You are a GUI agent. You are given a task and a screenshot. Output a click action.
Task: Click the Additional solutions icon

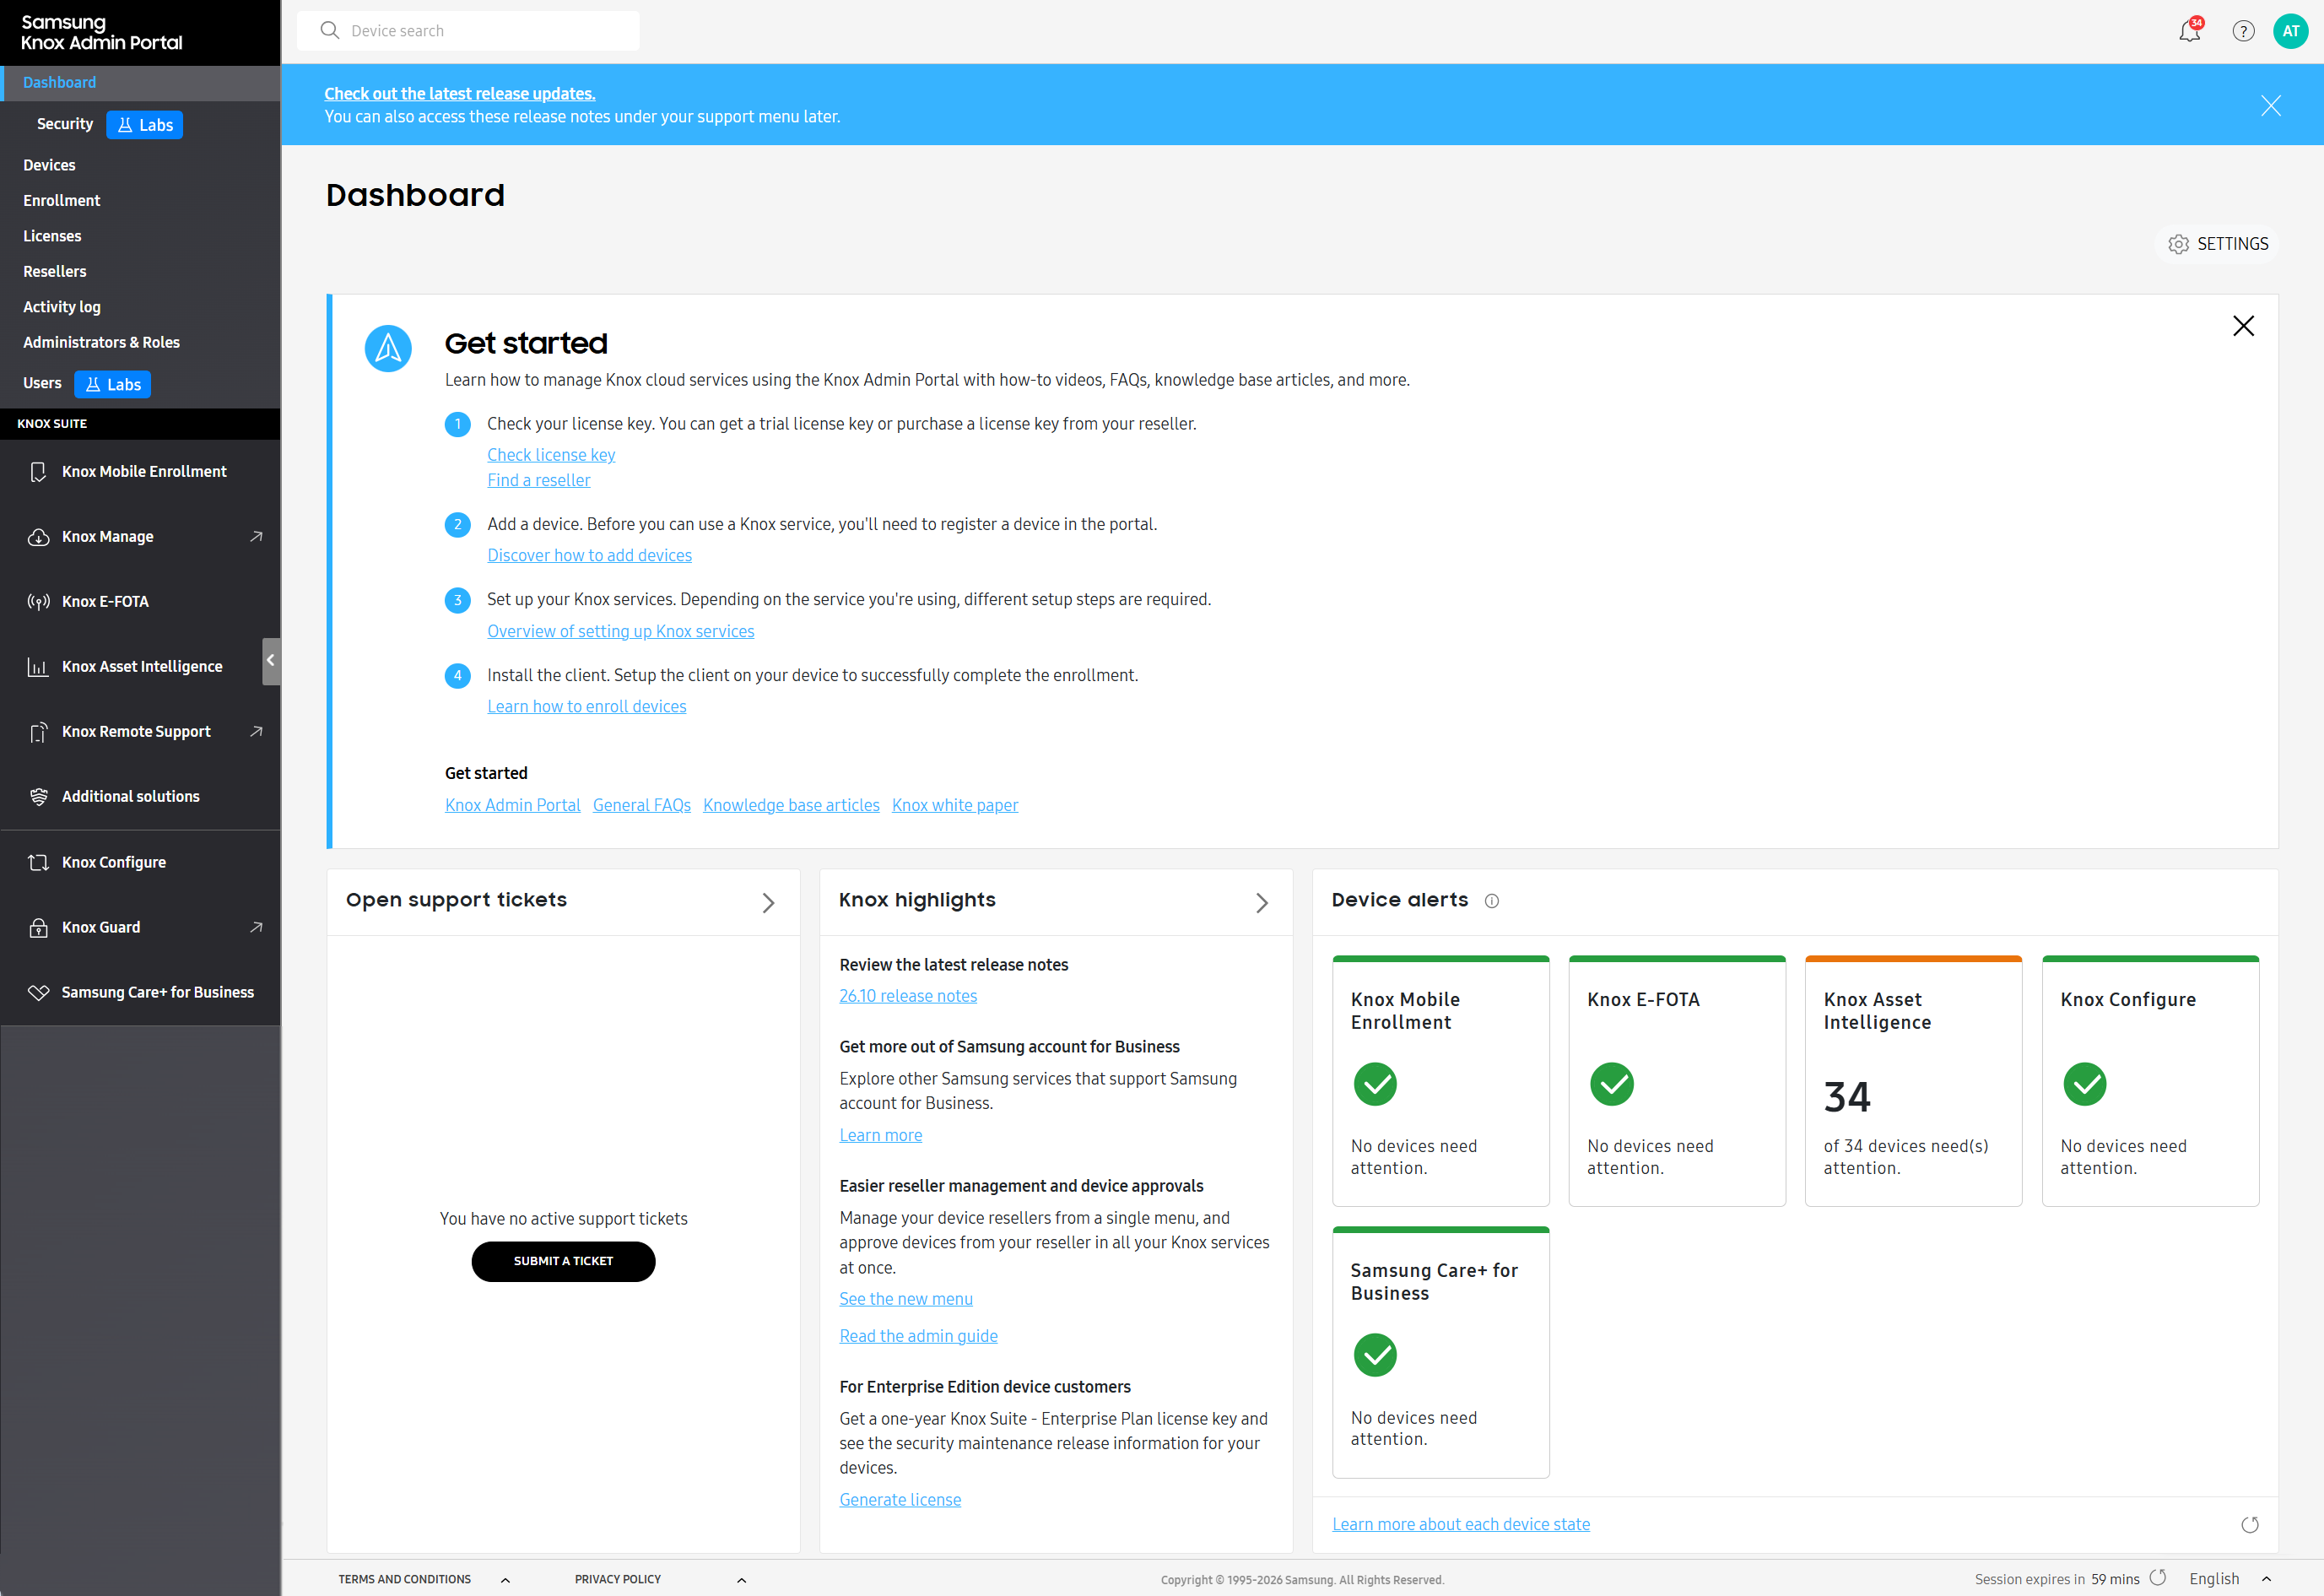pyautogui.click(x=38, y=797)
